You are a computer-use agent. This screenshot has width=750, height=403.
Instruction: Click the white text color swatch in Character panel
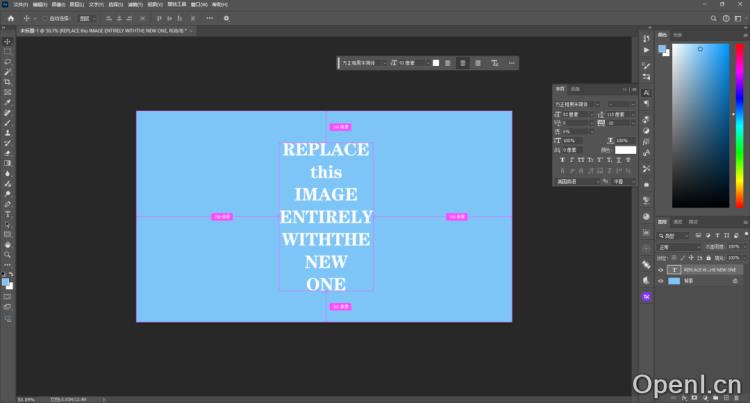(x=625, y=150)
